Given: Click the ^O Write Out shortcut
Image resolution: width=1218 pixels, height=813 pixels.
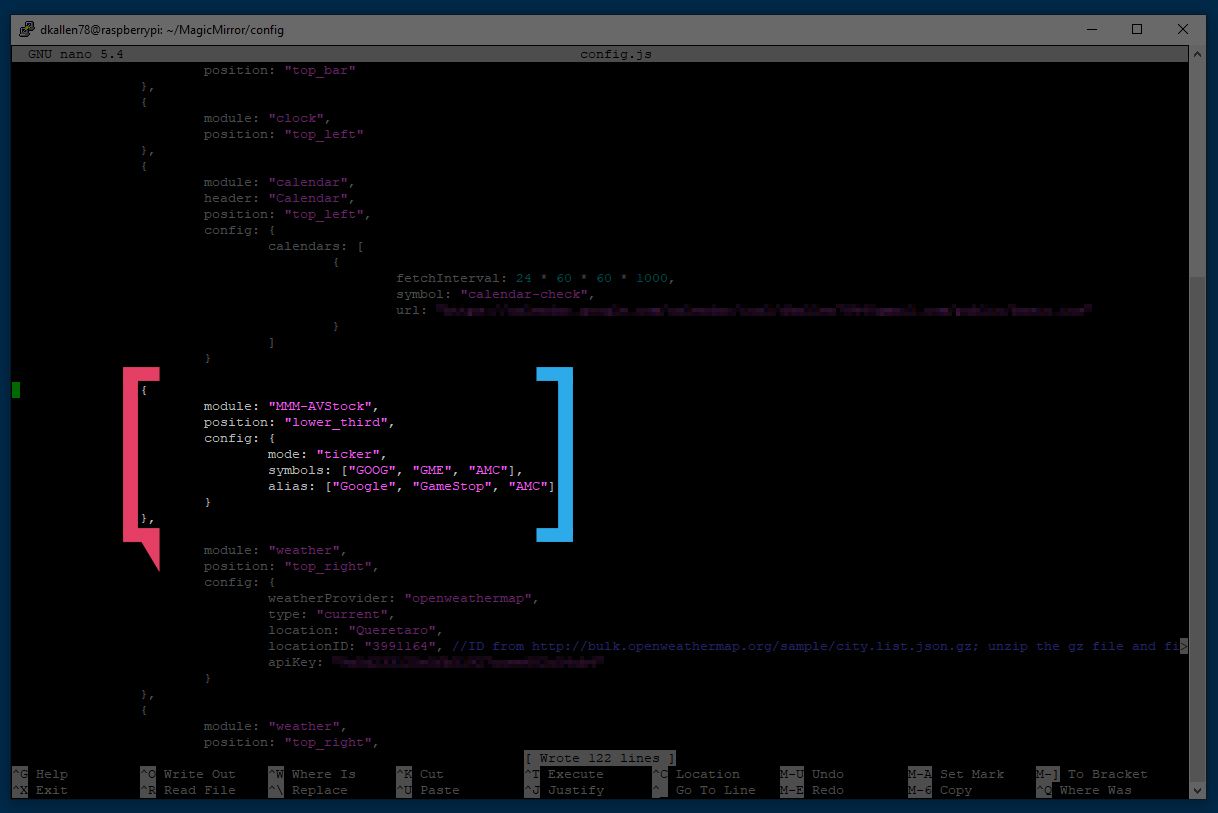Looking at the screenshot, I should point(188,774).
